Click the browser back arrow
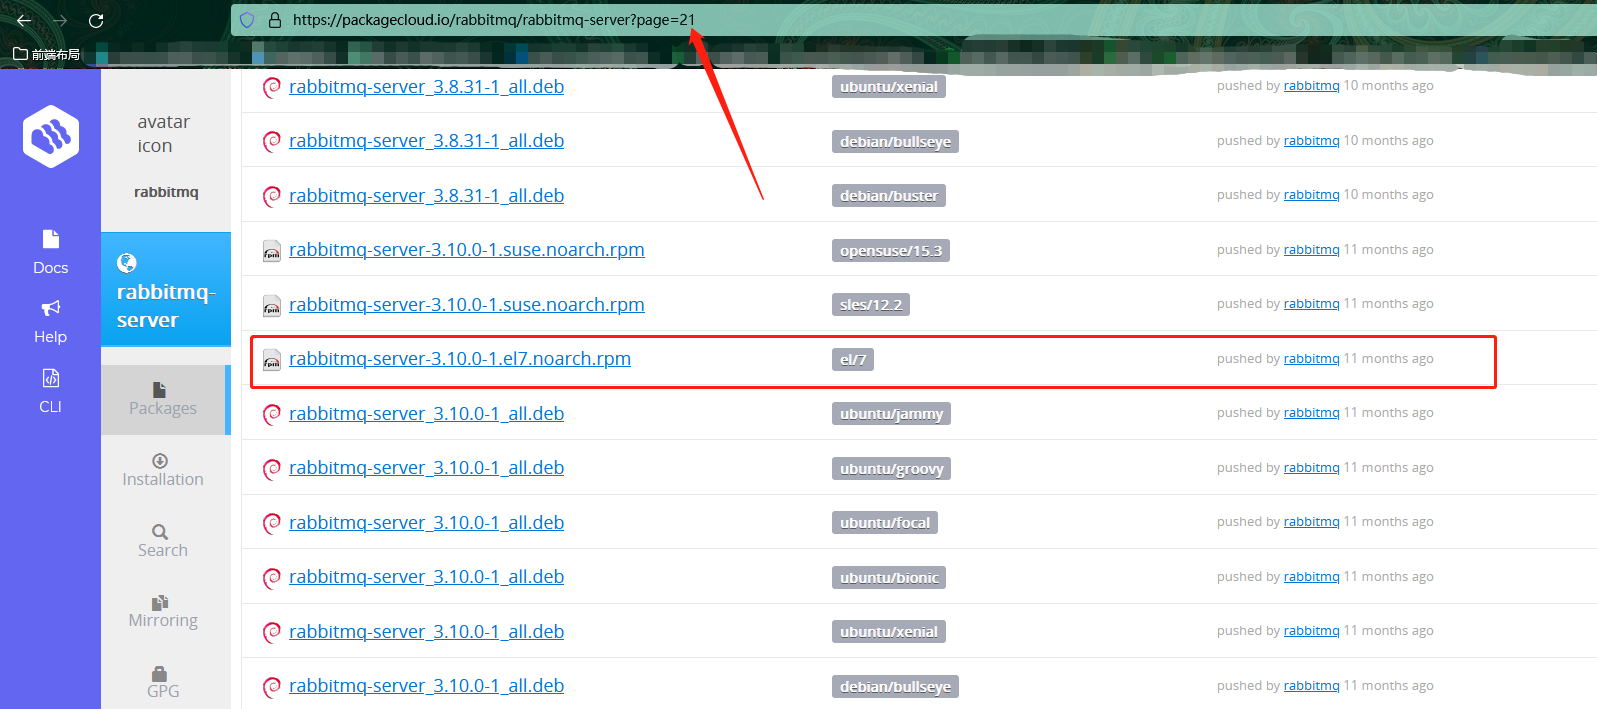 tap(24, 20)
